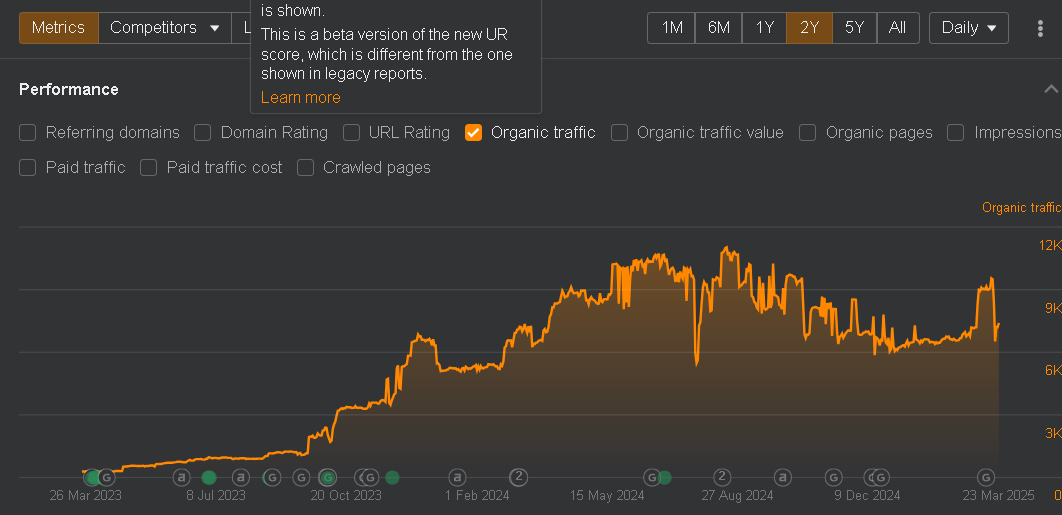Click the '2' marker above 27 Aug 2024
Screen dimensions: 1062x515
[x=722, y=476]
